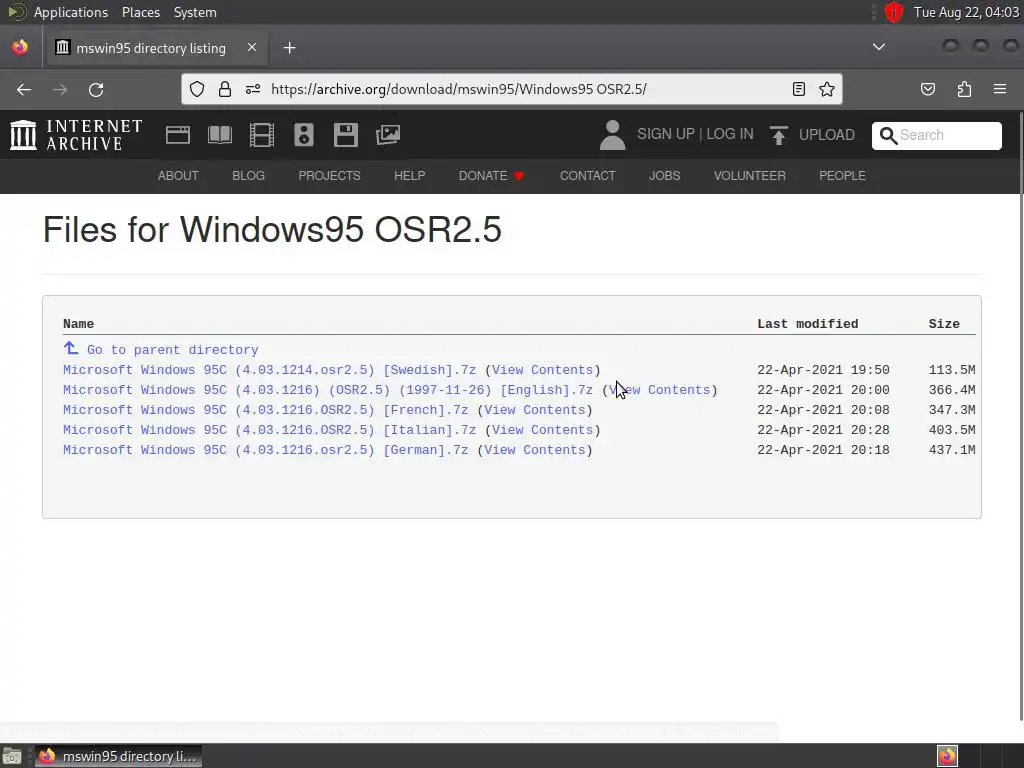1024x768 pixels.
Task: Open the Software floppy disk icon
Action: [x=345, y=135]
